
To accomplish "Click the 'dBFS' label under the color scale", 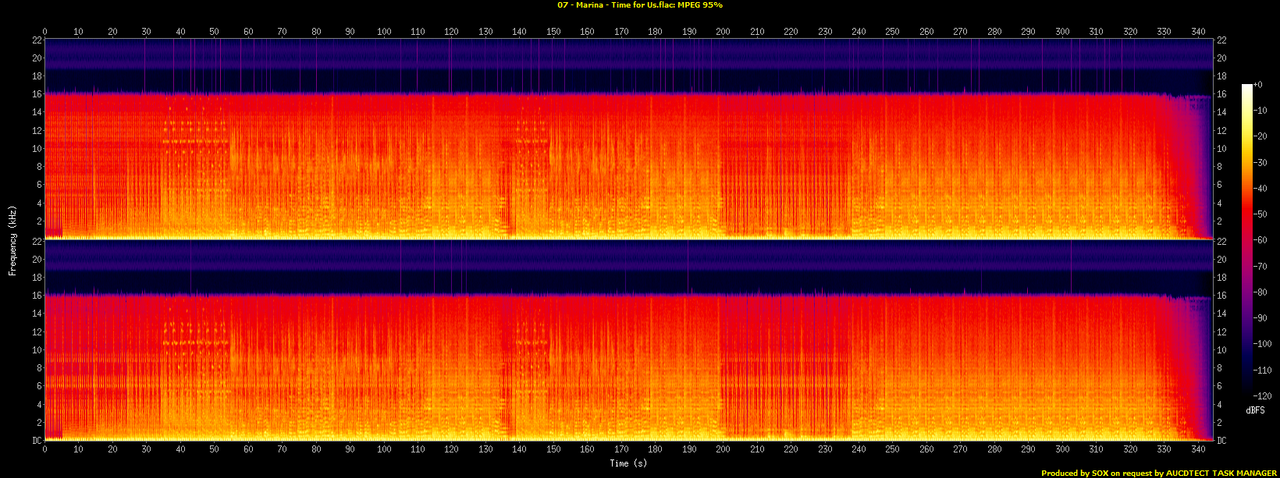I will tap(1256, 411).
